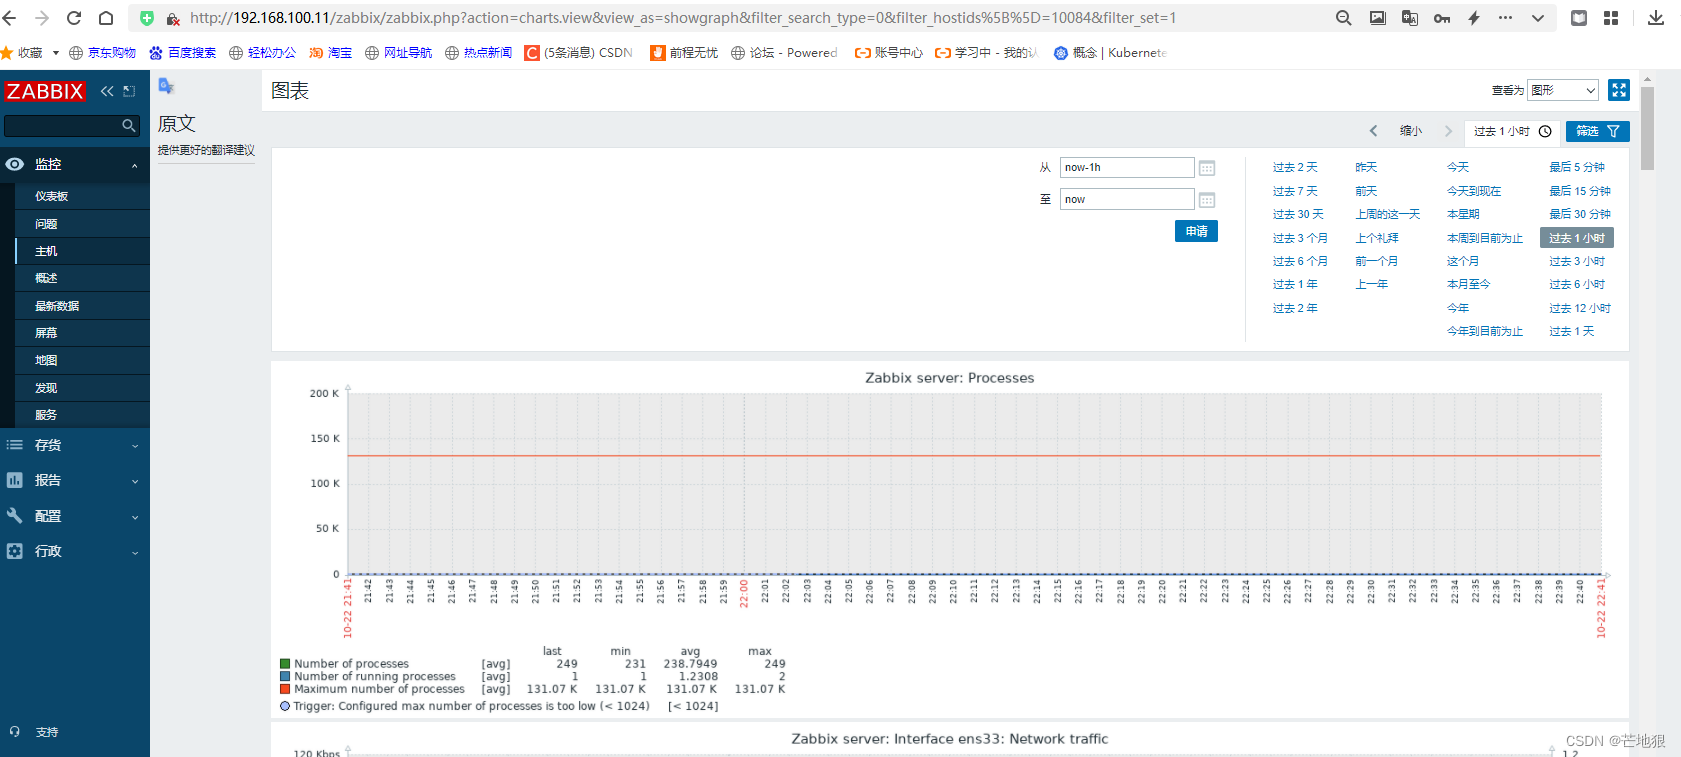Click the page vertical scrollbar thumb

click(1647, 128)
